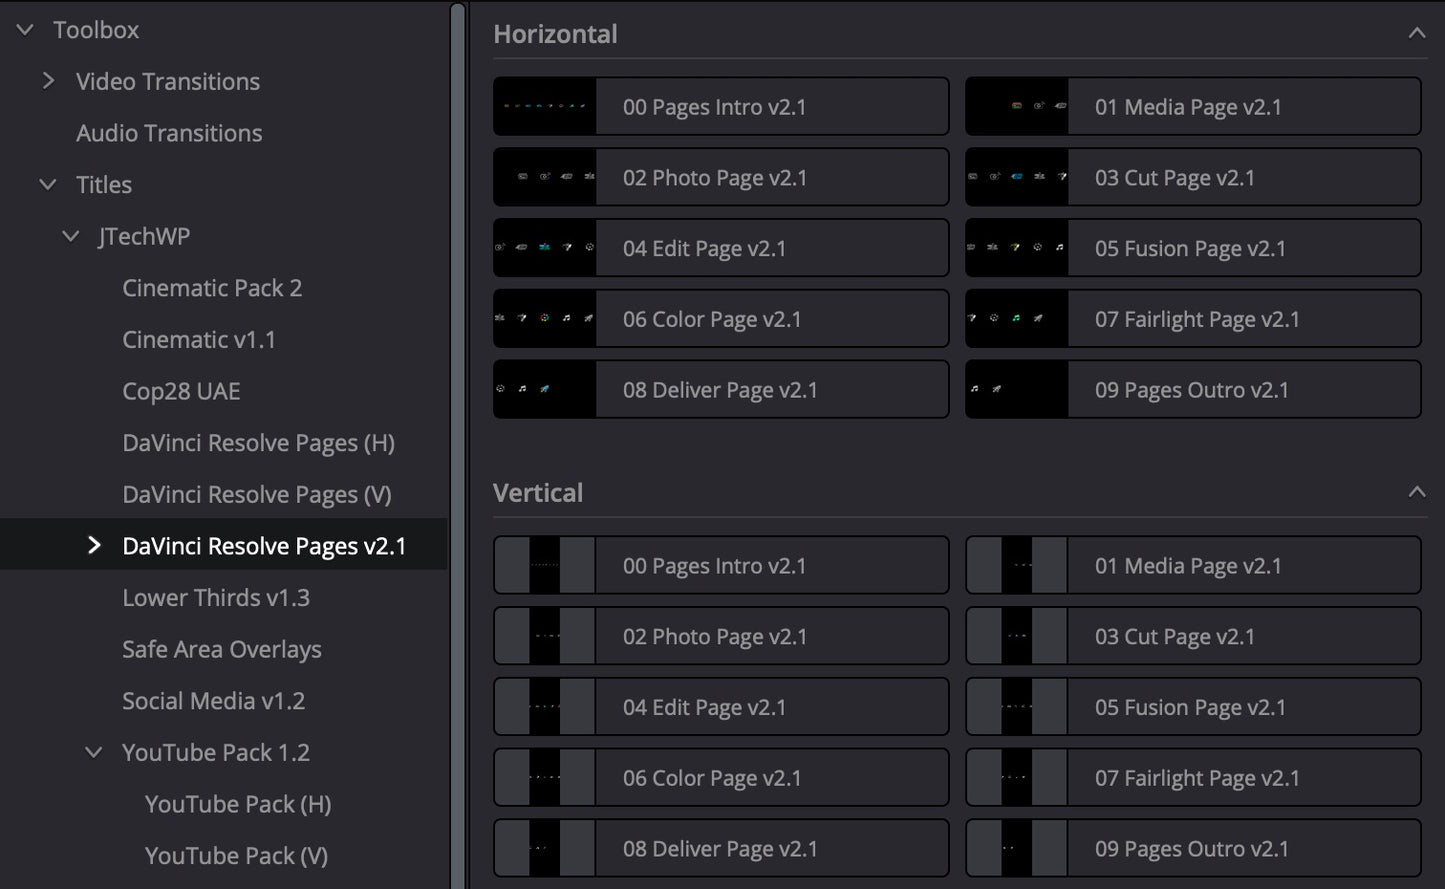Screen dimensions: 1445x889
Task: Click the toolbox panel vertical scrollbar
Action: pos(458,445)
